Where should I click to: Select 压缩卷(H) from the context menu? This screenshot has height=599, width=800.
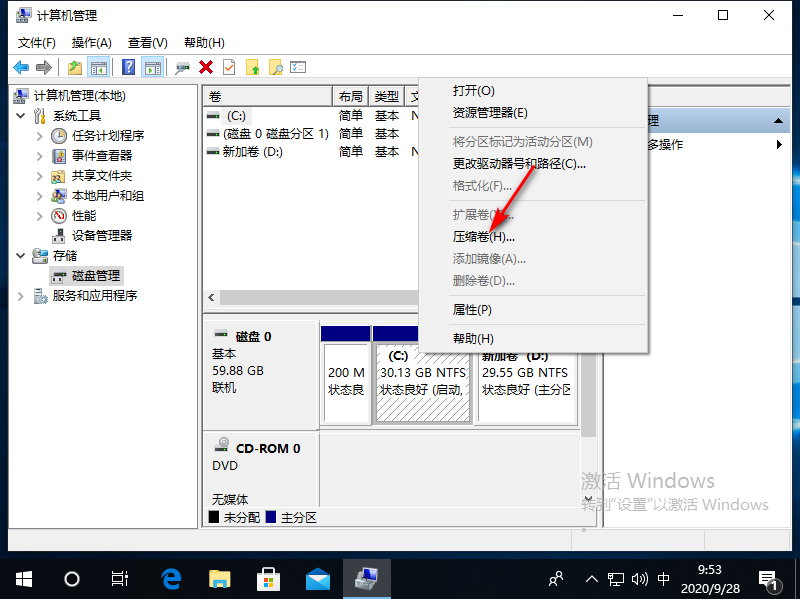(486, 236)
